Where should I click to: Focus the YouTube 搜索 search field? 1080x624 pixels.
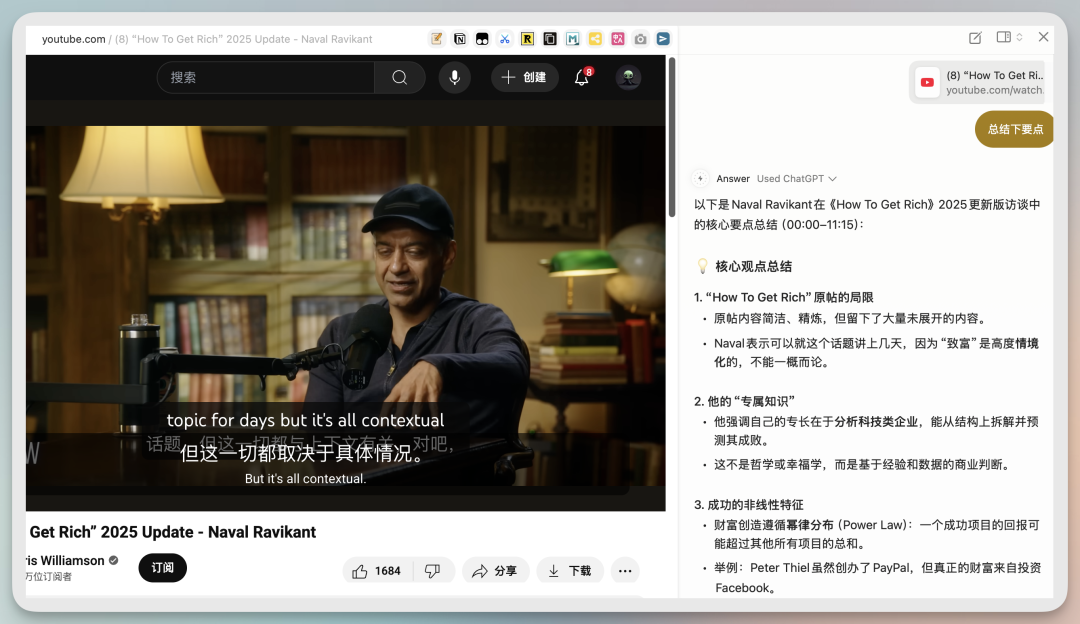coord(265,78)
